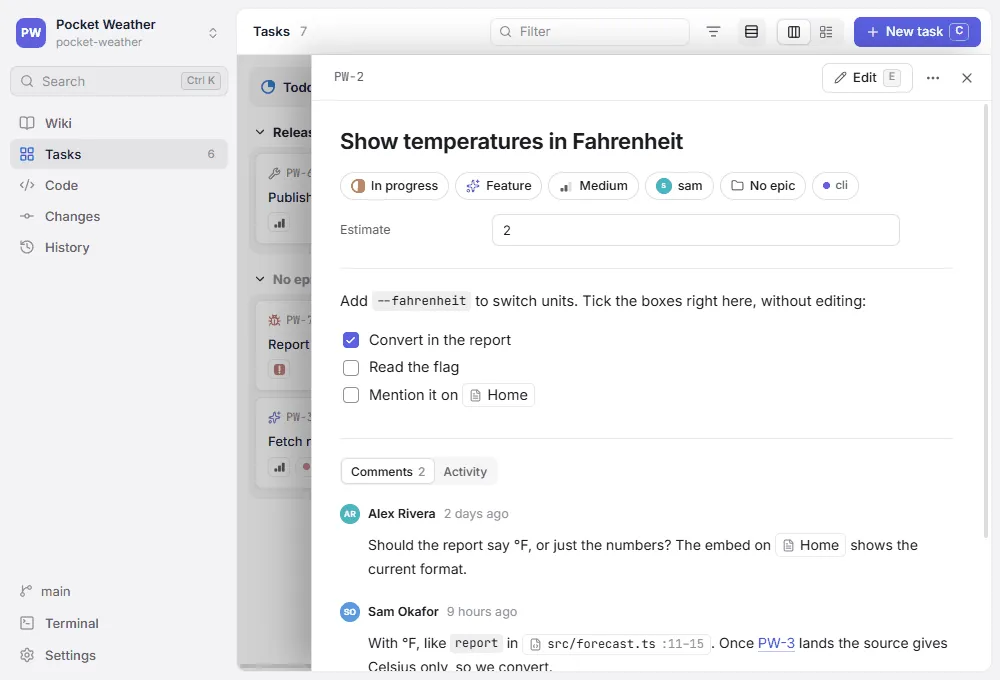Open the Code section

[x=119, y=185]
